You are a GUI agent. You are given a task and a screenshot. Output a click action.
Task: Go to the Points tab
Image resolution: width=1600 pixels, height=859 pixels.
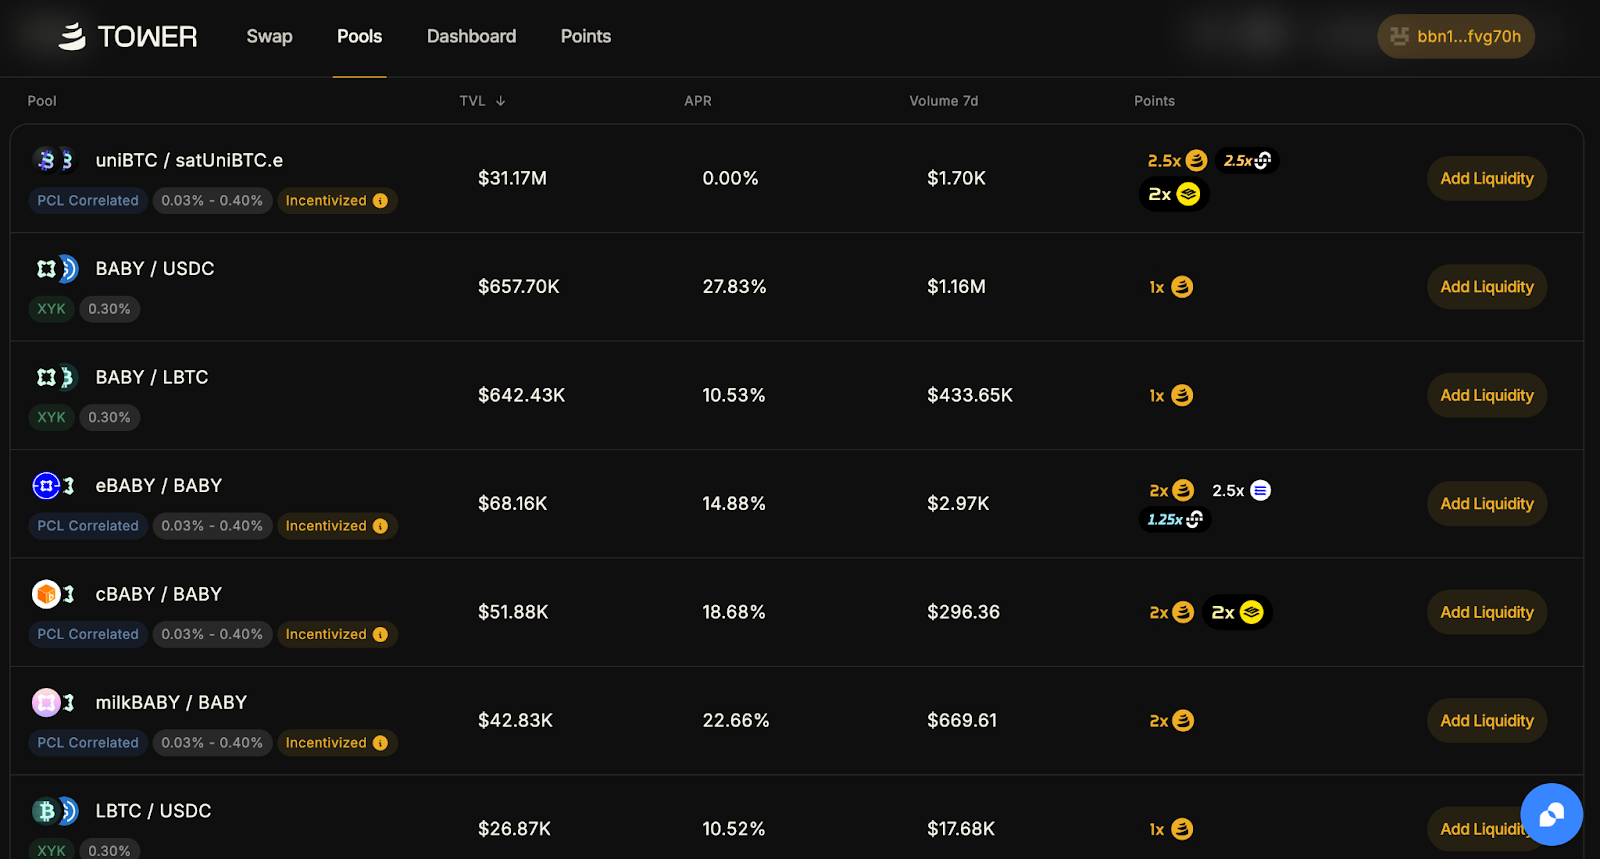pyautogui.click(x=585, y=36)
